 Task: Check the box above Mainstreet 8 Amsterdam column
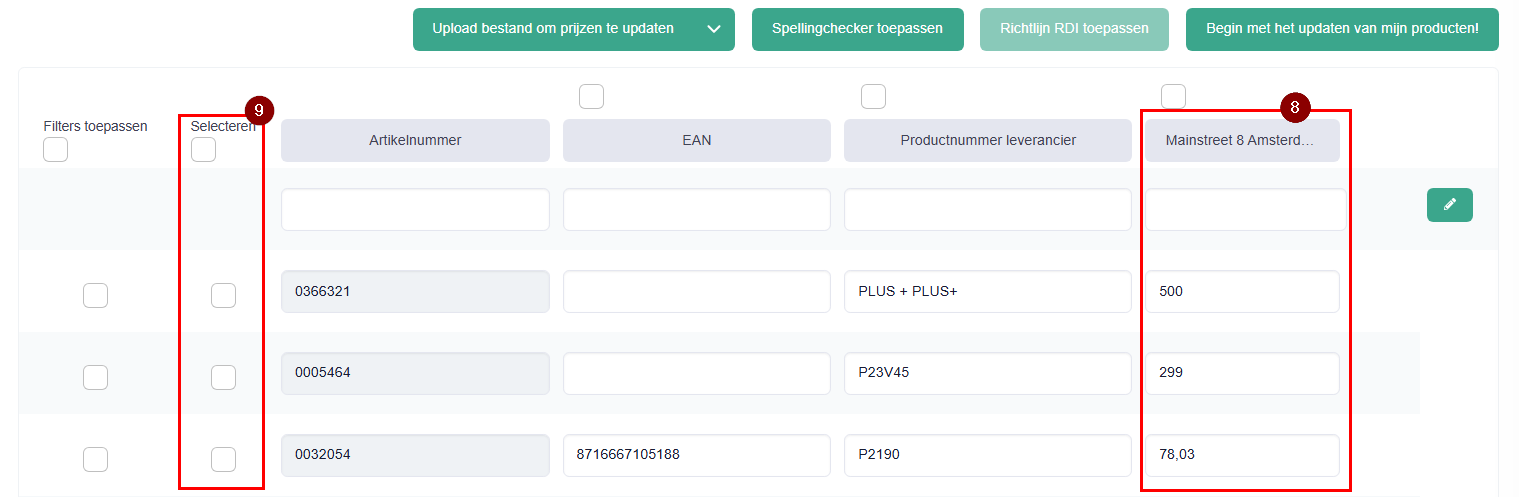point(1173,97)
